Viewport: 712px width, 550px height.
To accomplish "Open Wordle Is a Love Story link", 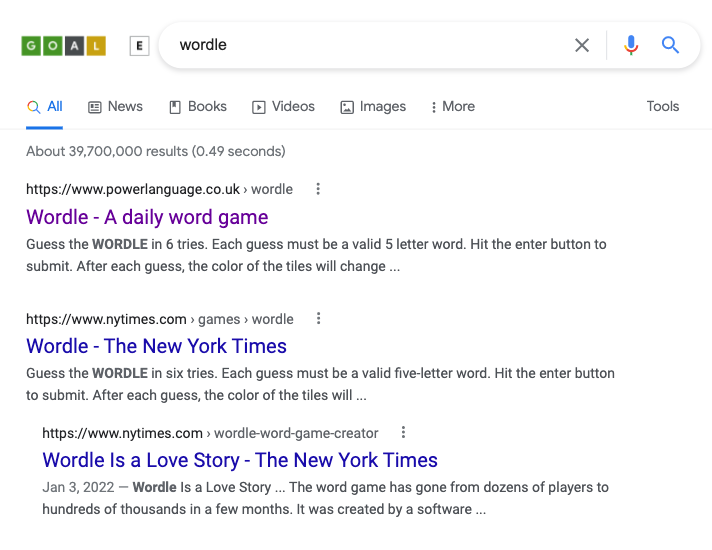I will click(x=240, y=460).
